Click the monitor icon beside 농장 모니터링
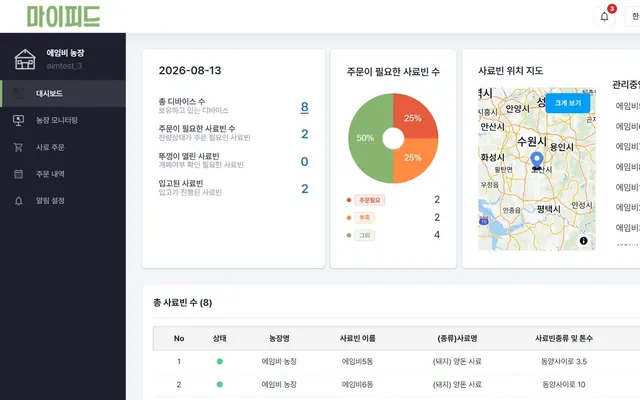Screen dimensions: 640x400 point(18,120)
